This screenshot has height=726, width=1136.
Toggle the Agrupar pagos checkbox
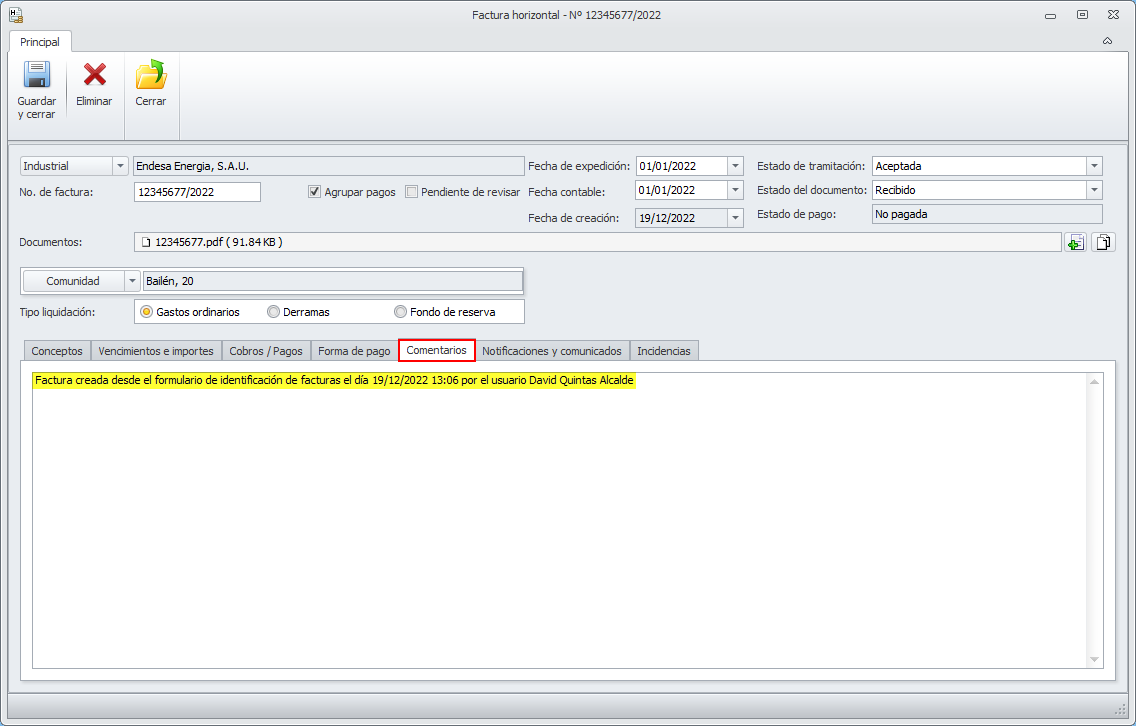point(314,192)
